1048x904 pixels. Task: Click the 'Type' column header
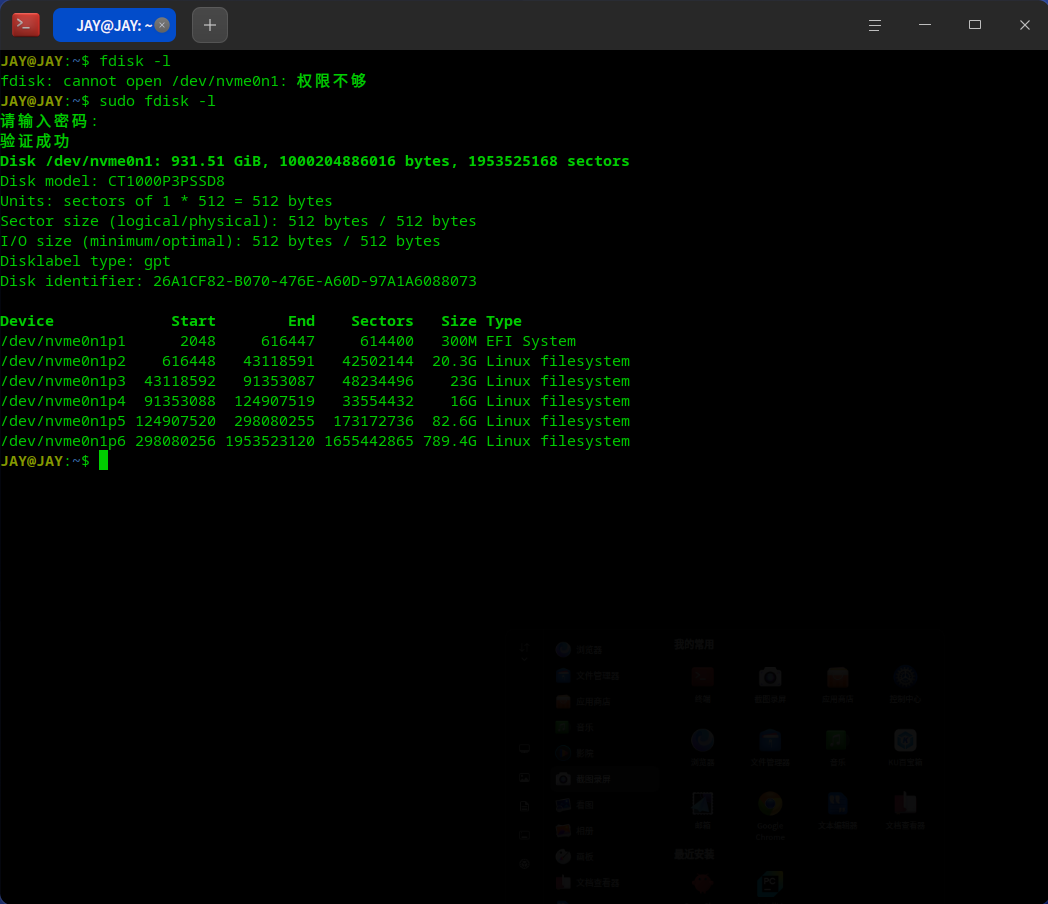(x=504, y=321)
